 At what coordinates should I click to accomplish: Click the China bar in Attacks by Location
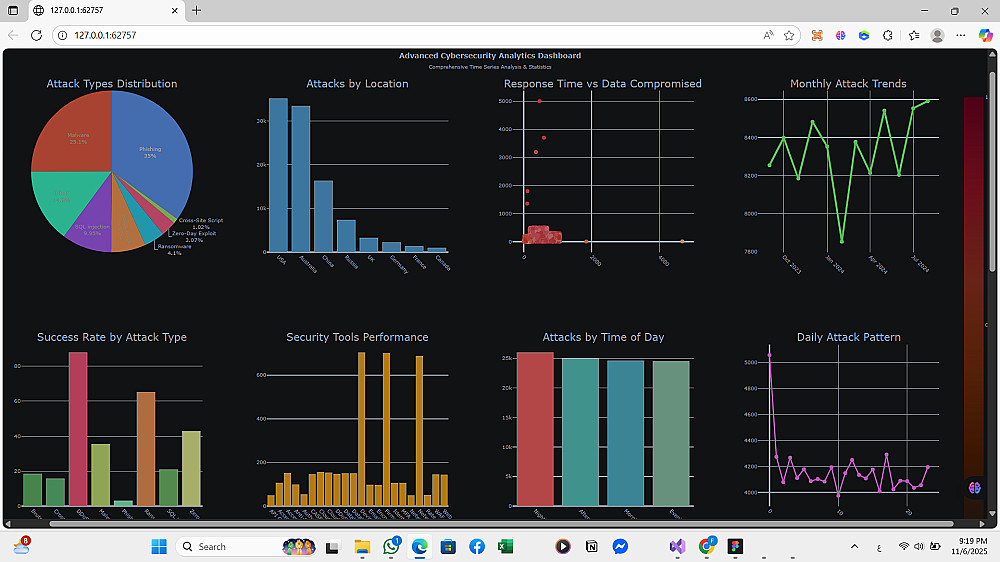point(323,216)
